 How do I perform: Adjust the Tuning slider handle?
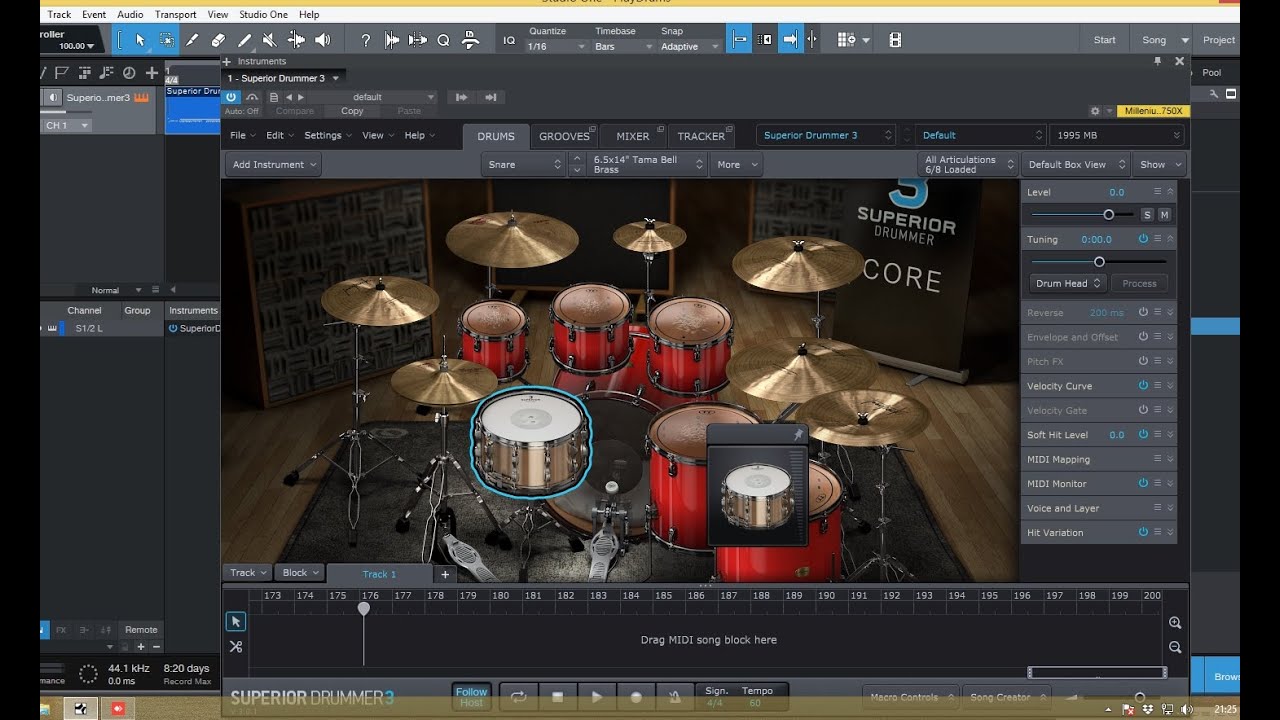click(x=1099, y=261)
